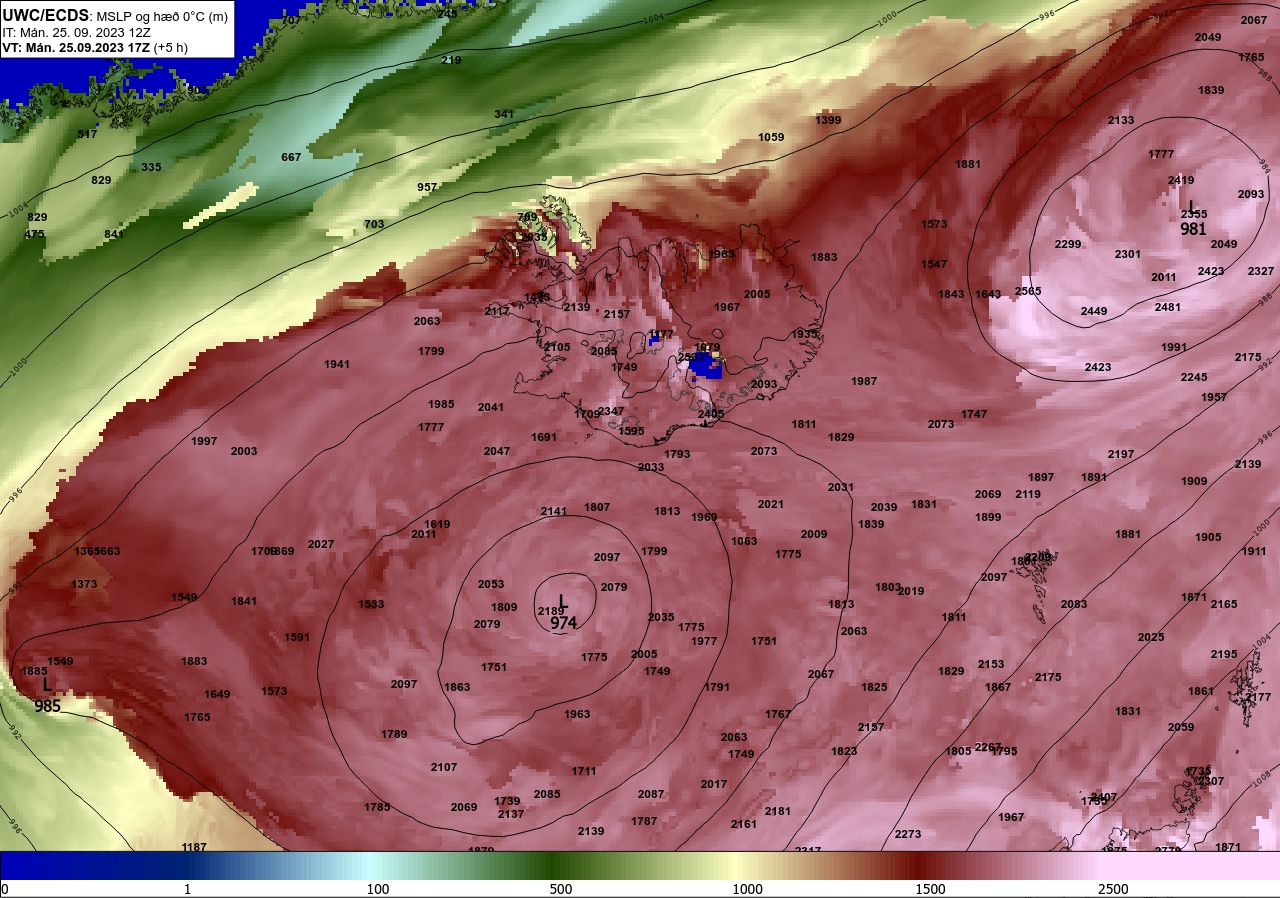Click the 974 low pressure value
This screenshot has height=898, width=1280.
point(564,622)
